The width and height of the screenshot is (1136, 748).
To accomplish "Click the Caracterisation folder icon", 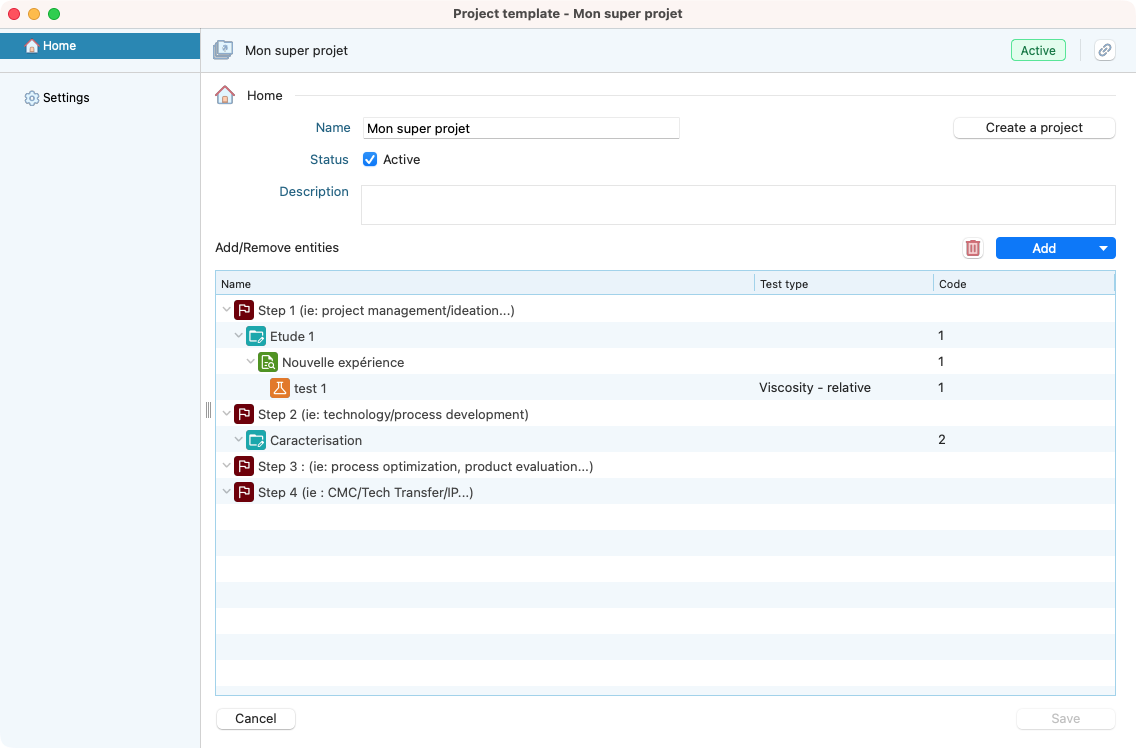I will point(256,440).
